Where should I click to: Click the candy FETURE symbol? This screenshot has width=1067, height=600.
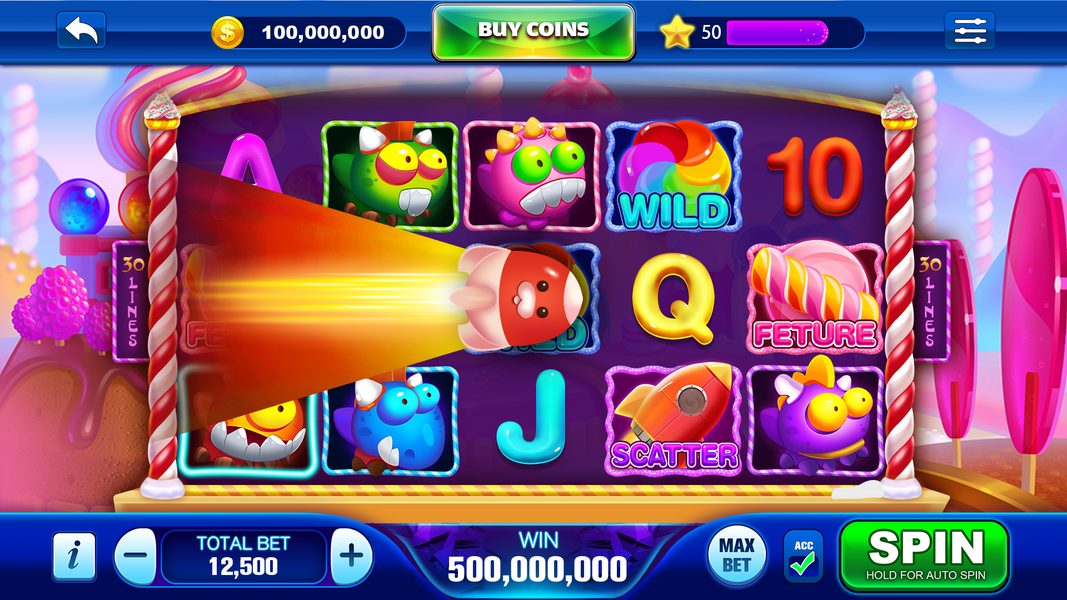click(x=815, y=298)
